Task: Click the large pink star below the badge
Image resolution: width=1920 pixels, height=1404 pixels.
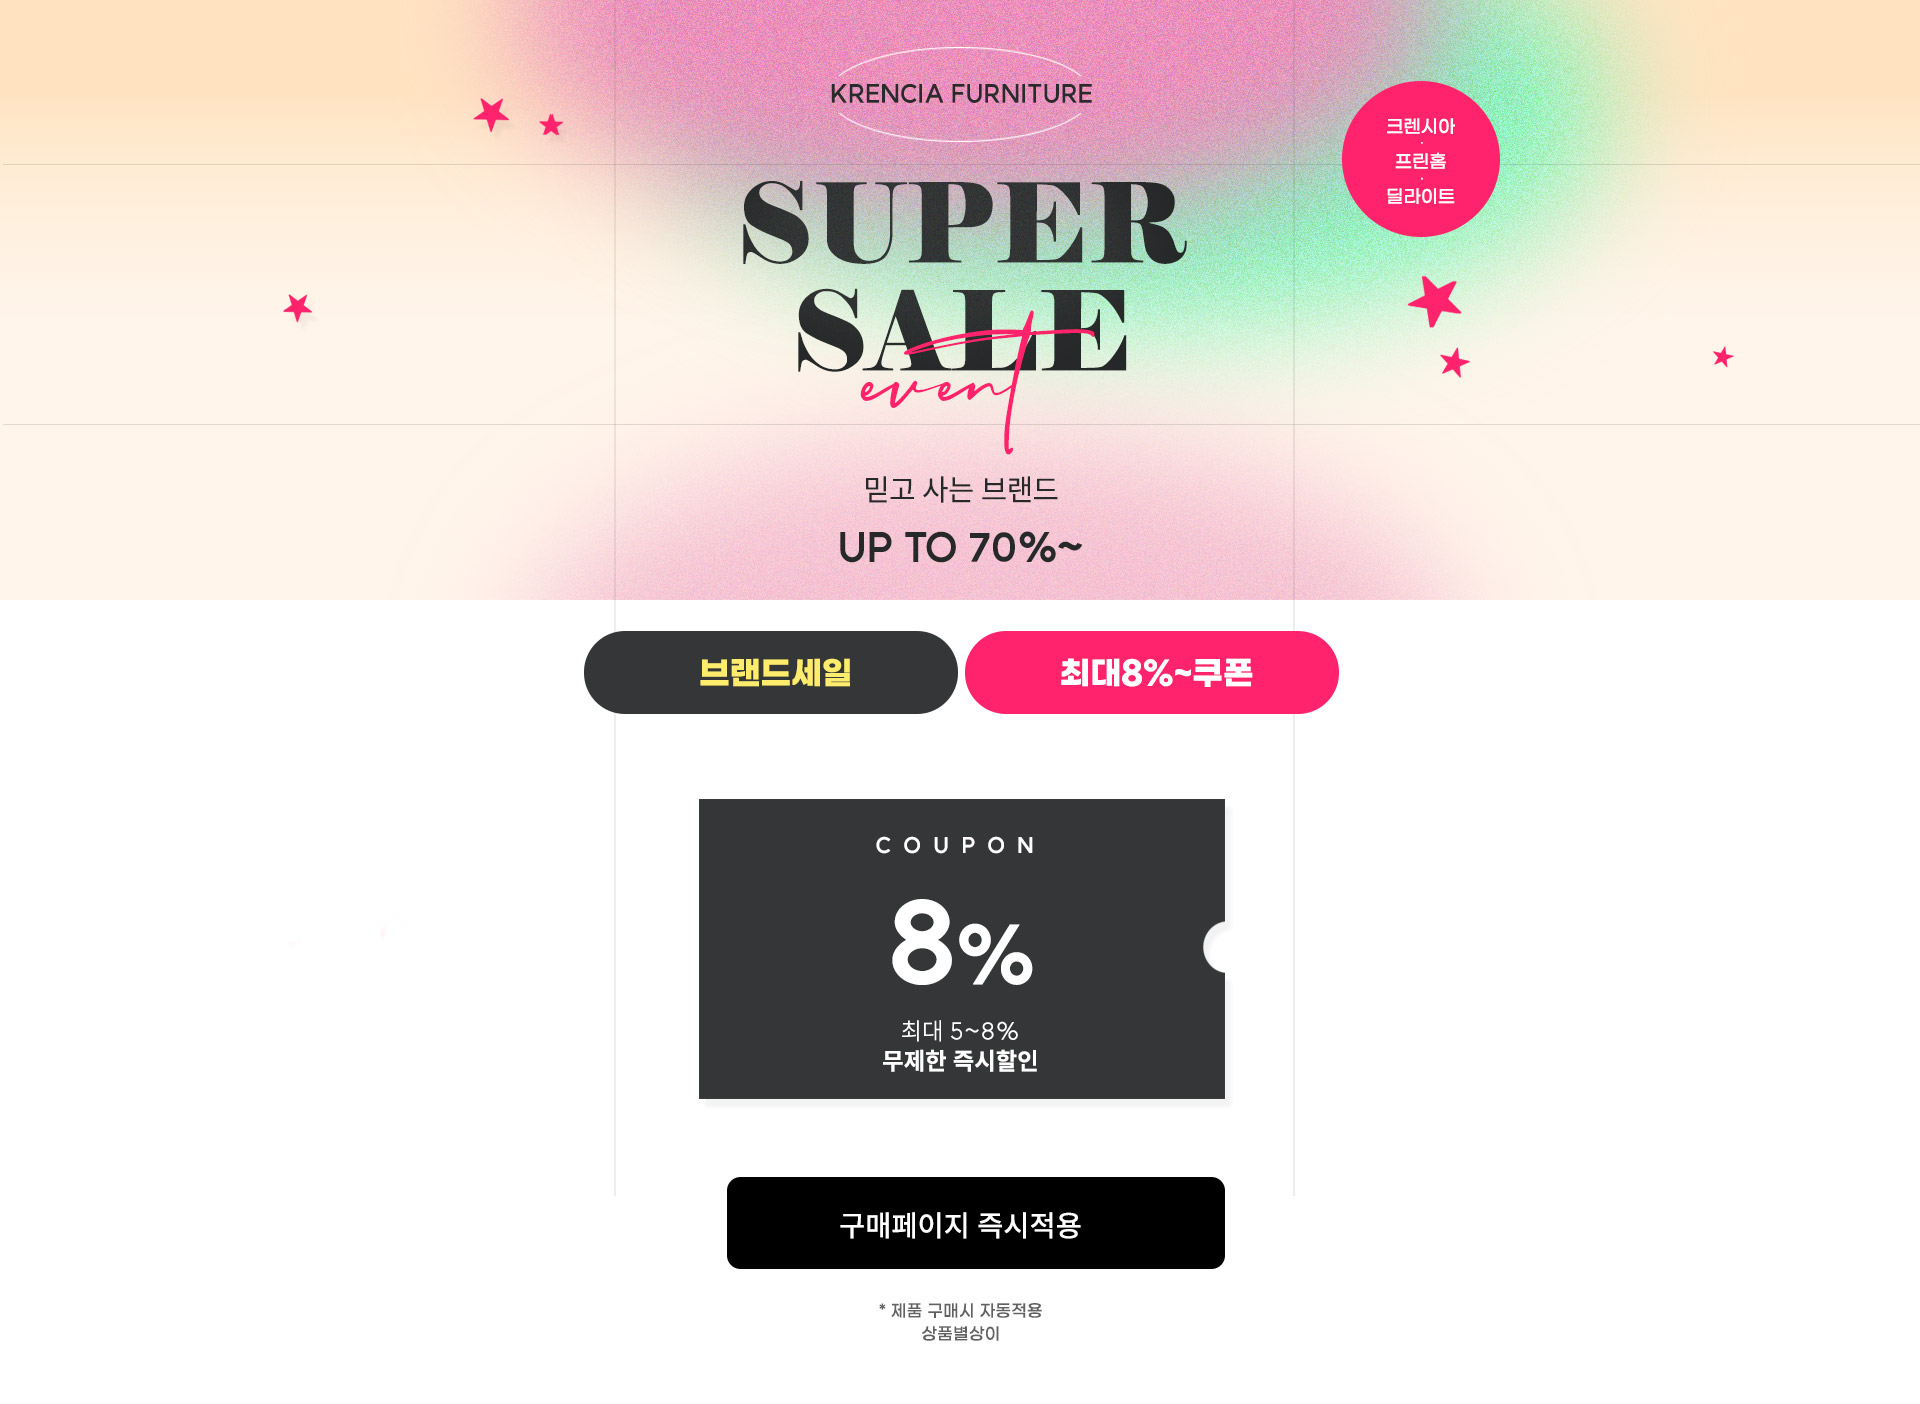Action: click(1435, 300)
